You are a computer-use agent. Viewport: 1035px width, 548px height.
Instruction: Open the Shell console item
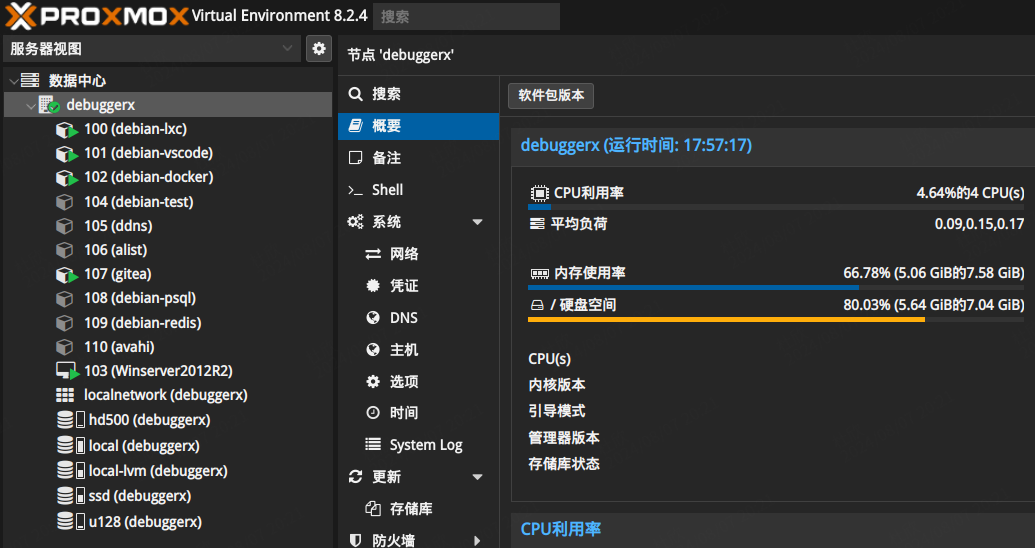tap(418, 190)
